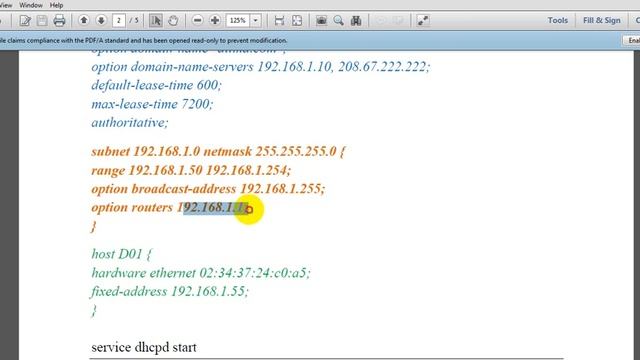The image size is (640, 360).
Task: Click the DNS address 208.67.222.222;
Action: (x=384, y=67)
